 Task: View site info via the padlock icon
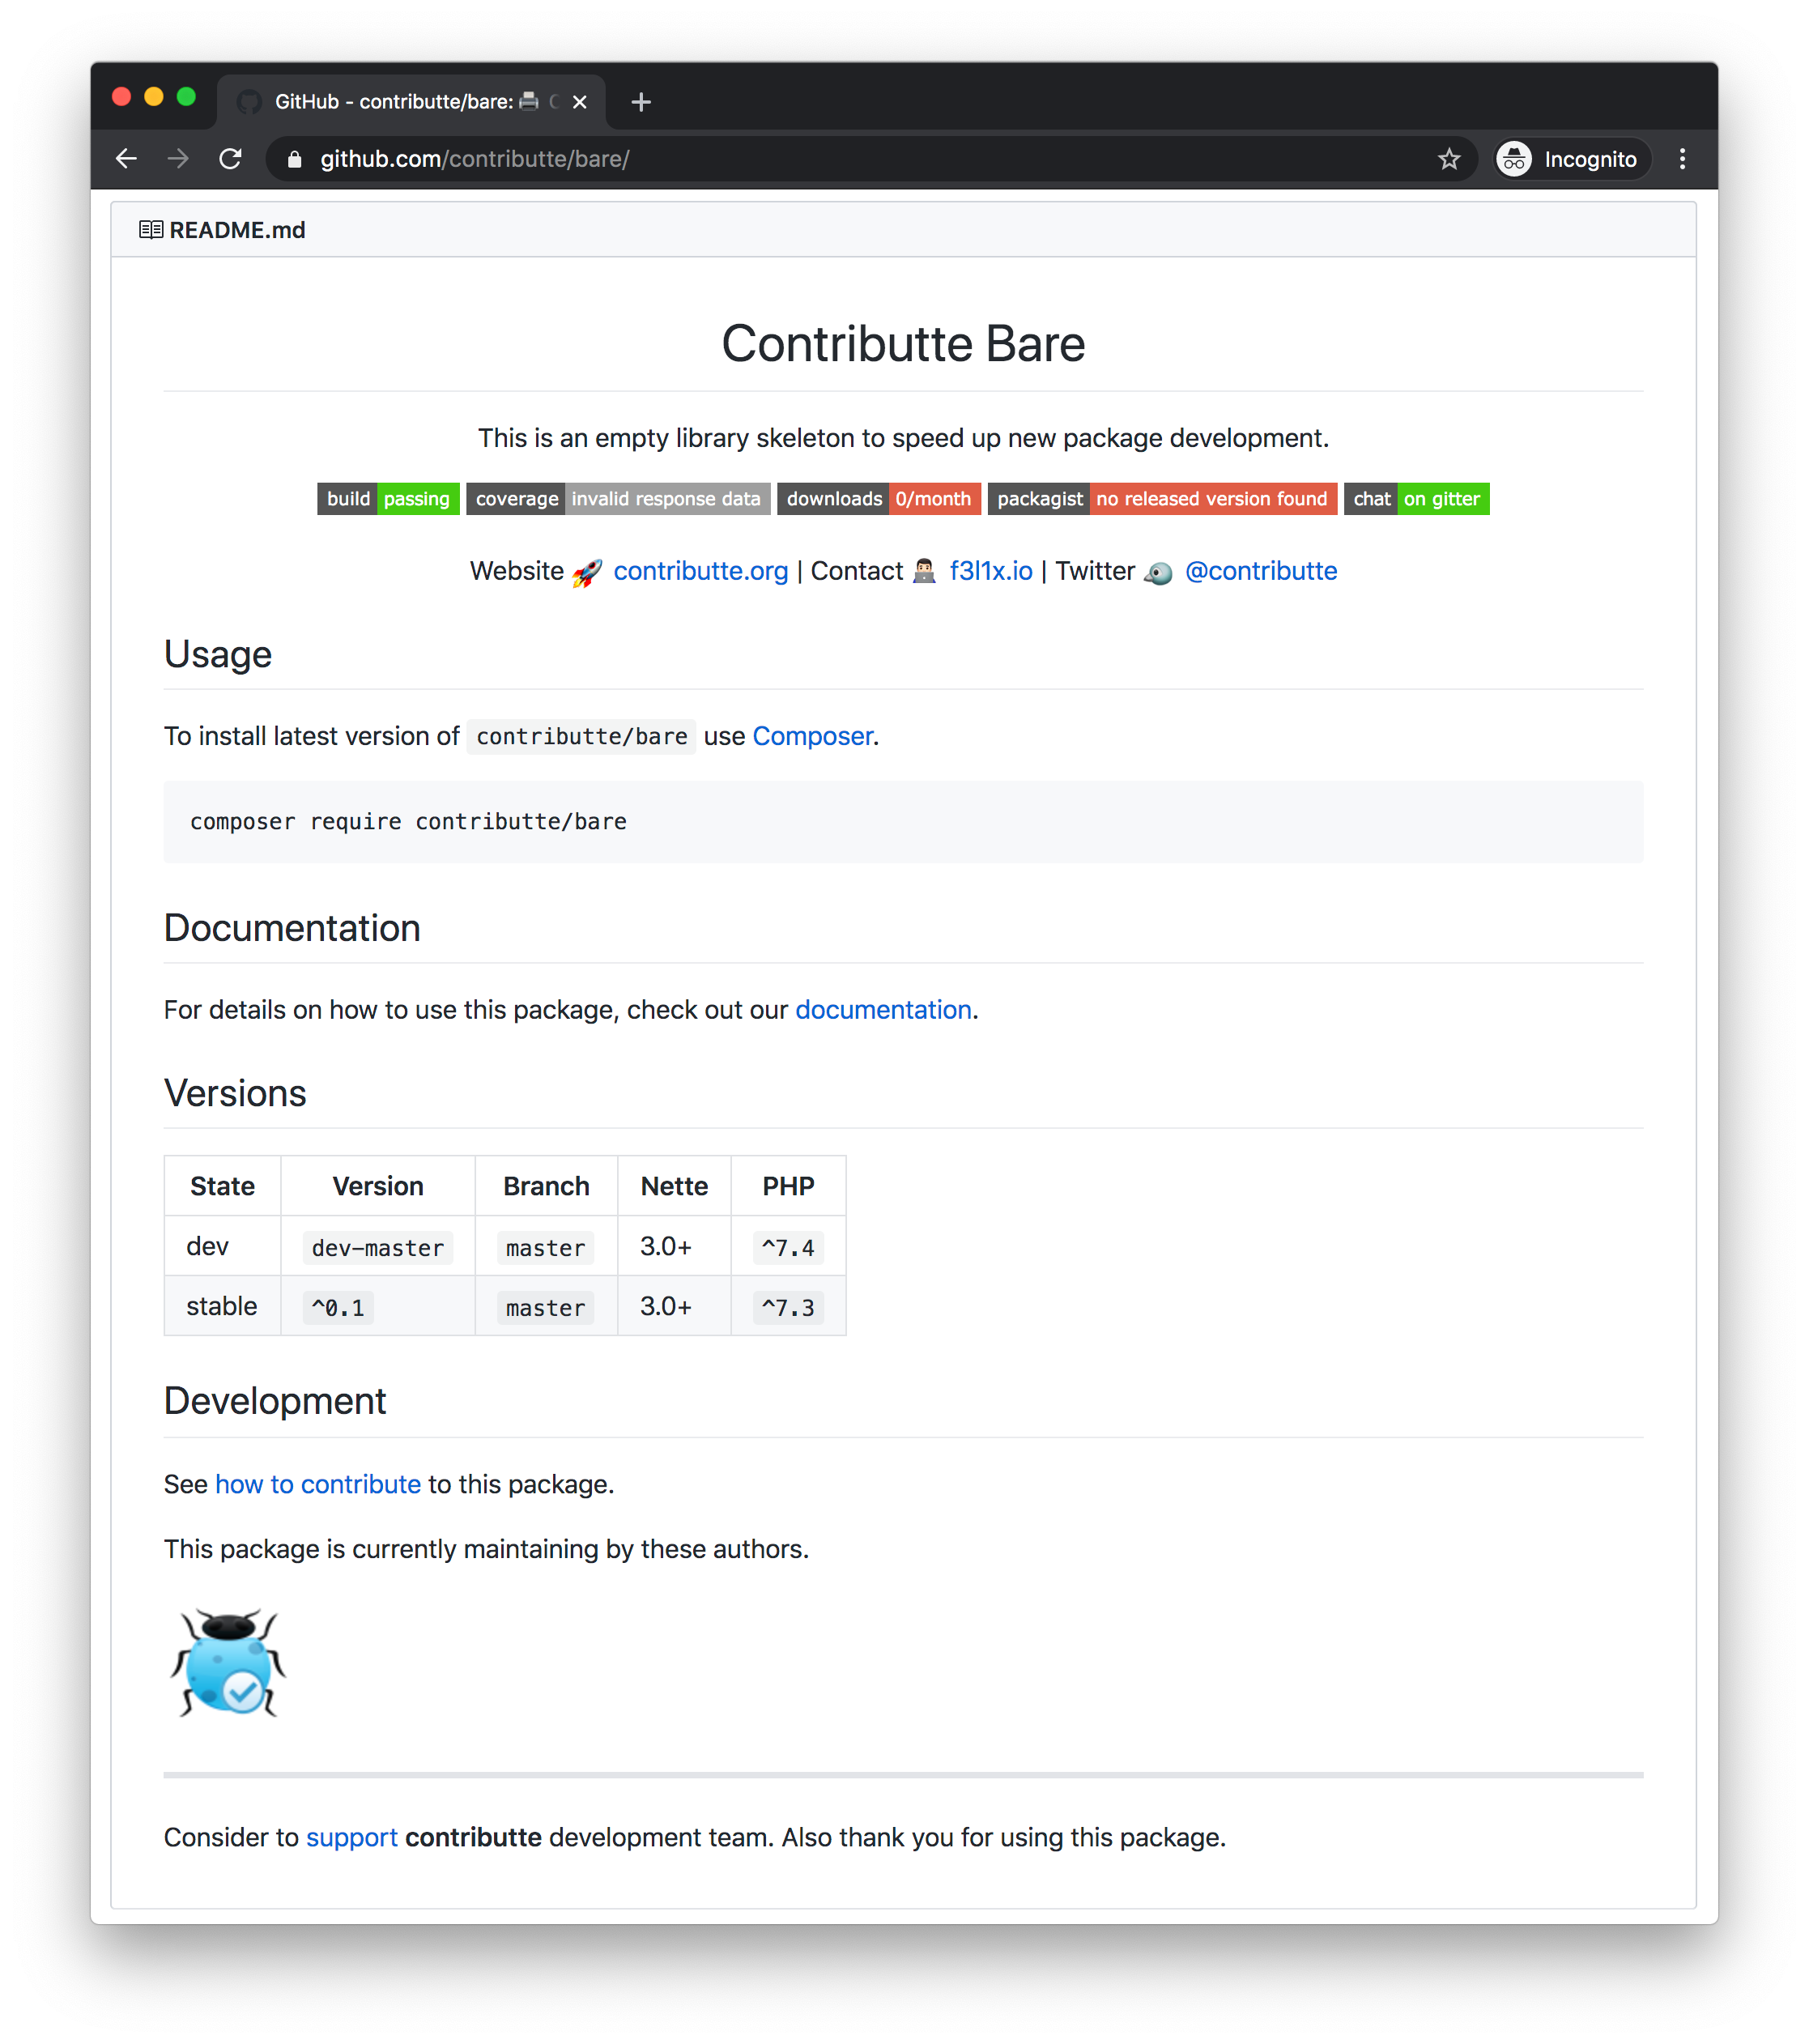click(x=294, y=159)
